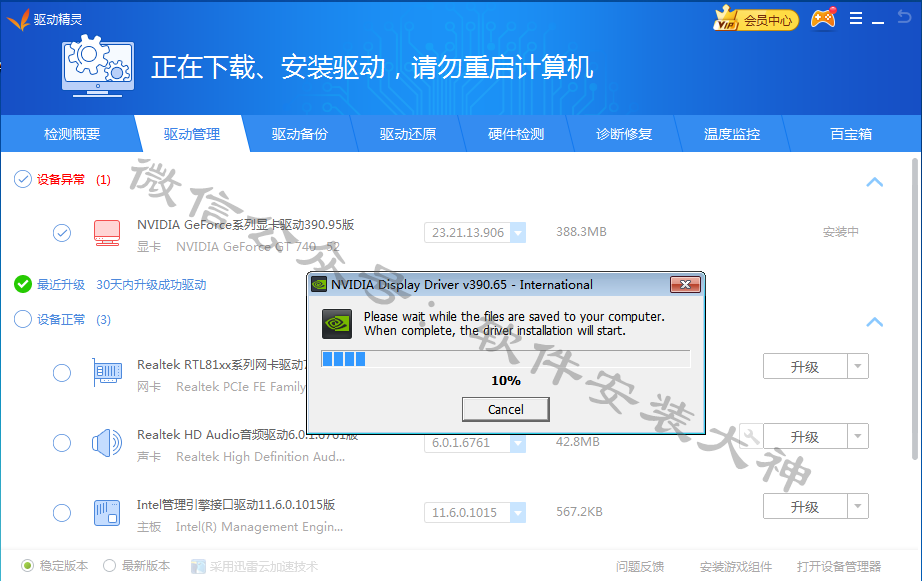The image size is (922, 581).
Task: Switch to the 硬件检测 tab
Action: click(x=516, y=134)
